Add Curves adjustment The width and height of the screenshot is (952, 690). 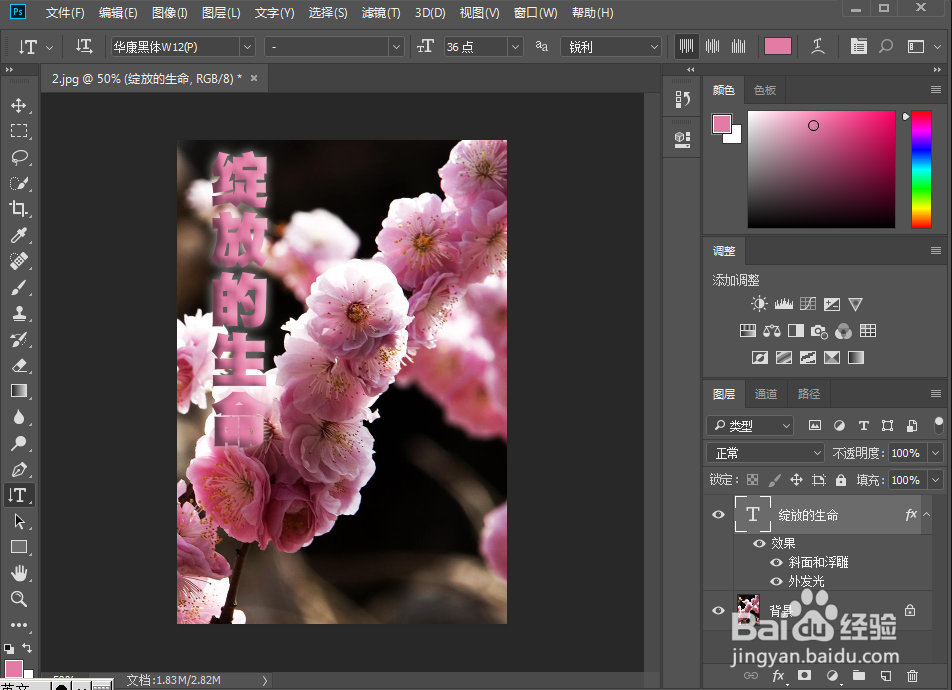808,304
